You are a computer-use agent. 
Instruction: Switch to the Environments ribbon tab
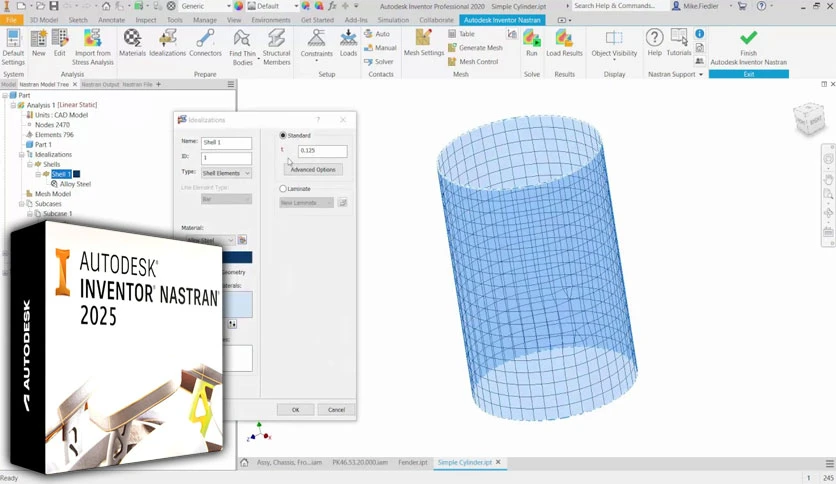click(x=271, y=20)
